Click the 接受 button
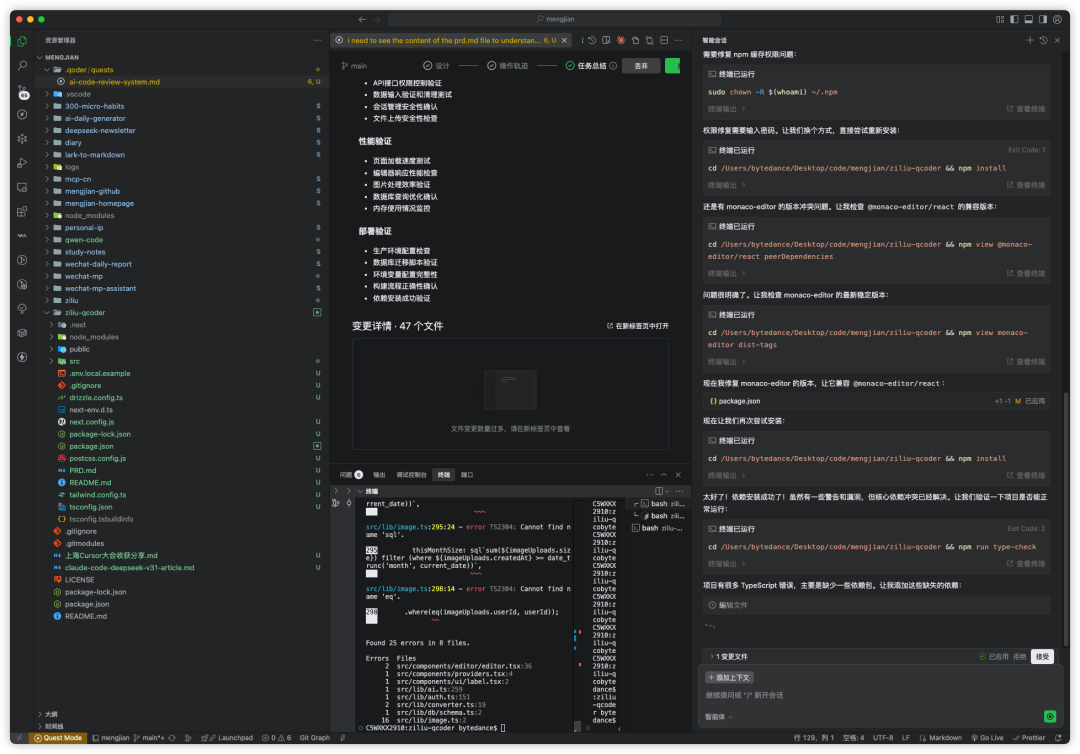Image resolution: width=1080 pixels, height=754 pixels. pyautogui.click(x=1042, y=657)
